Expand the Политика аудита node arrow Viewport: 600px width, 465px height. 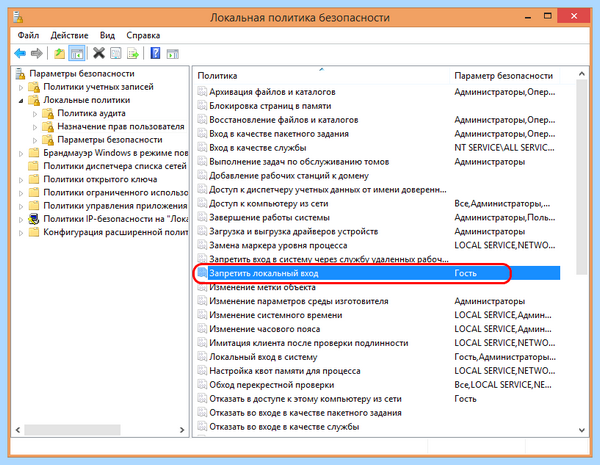coord(35,114)
